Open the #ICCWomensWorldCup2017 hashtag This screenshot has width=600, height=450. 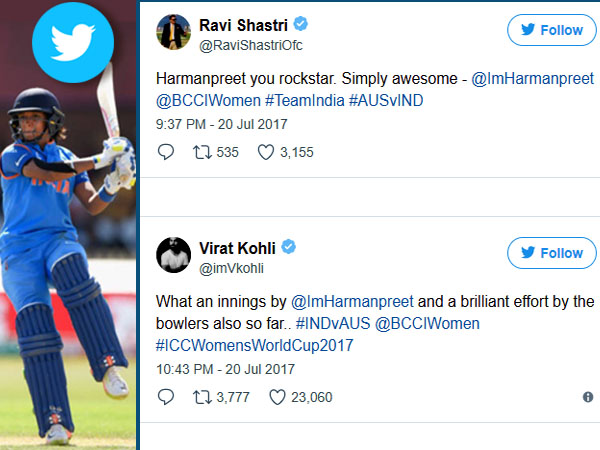click(x=254, y=345)
